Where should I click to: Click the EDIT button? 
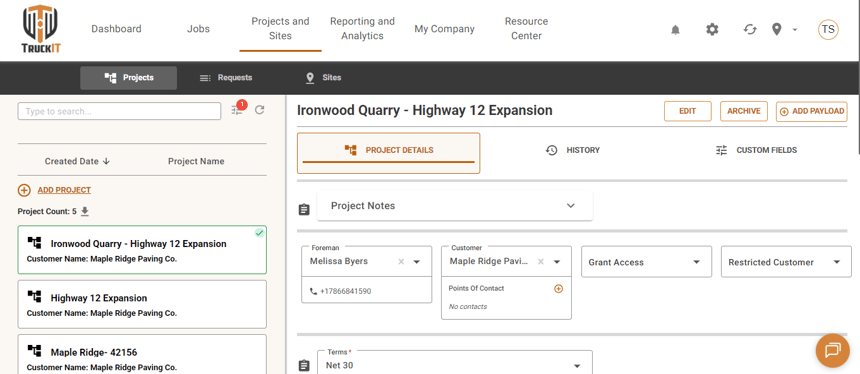click(x=688, y=111)
